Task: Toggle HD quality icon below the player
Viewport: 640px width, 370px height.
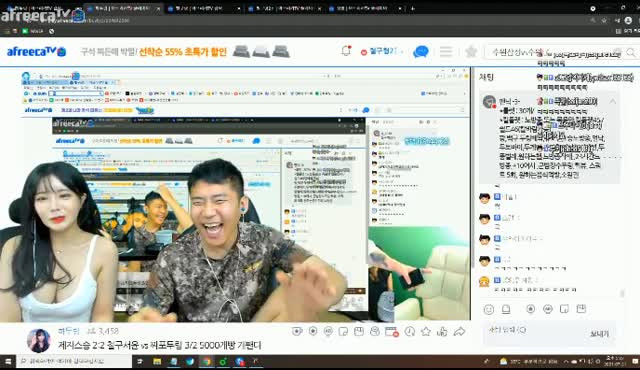Action: 328,331
